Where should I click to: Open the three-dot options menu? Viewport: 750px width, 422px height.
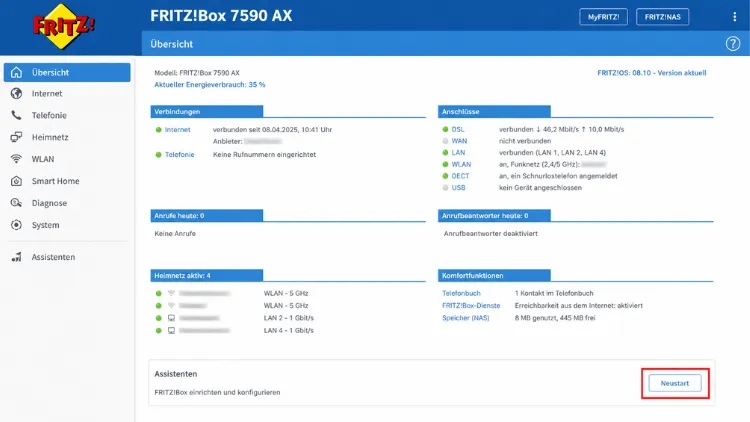(x=735, y=17)
